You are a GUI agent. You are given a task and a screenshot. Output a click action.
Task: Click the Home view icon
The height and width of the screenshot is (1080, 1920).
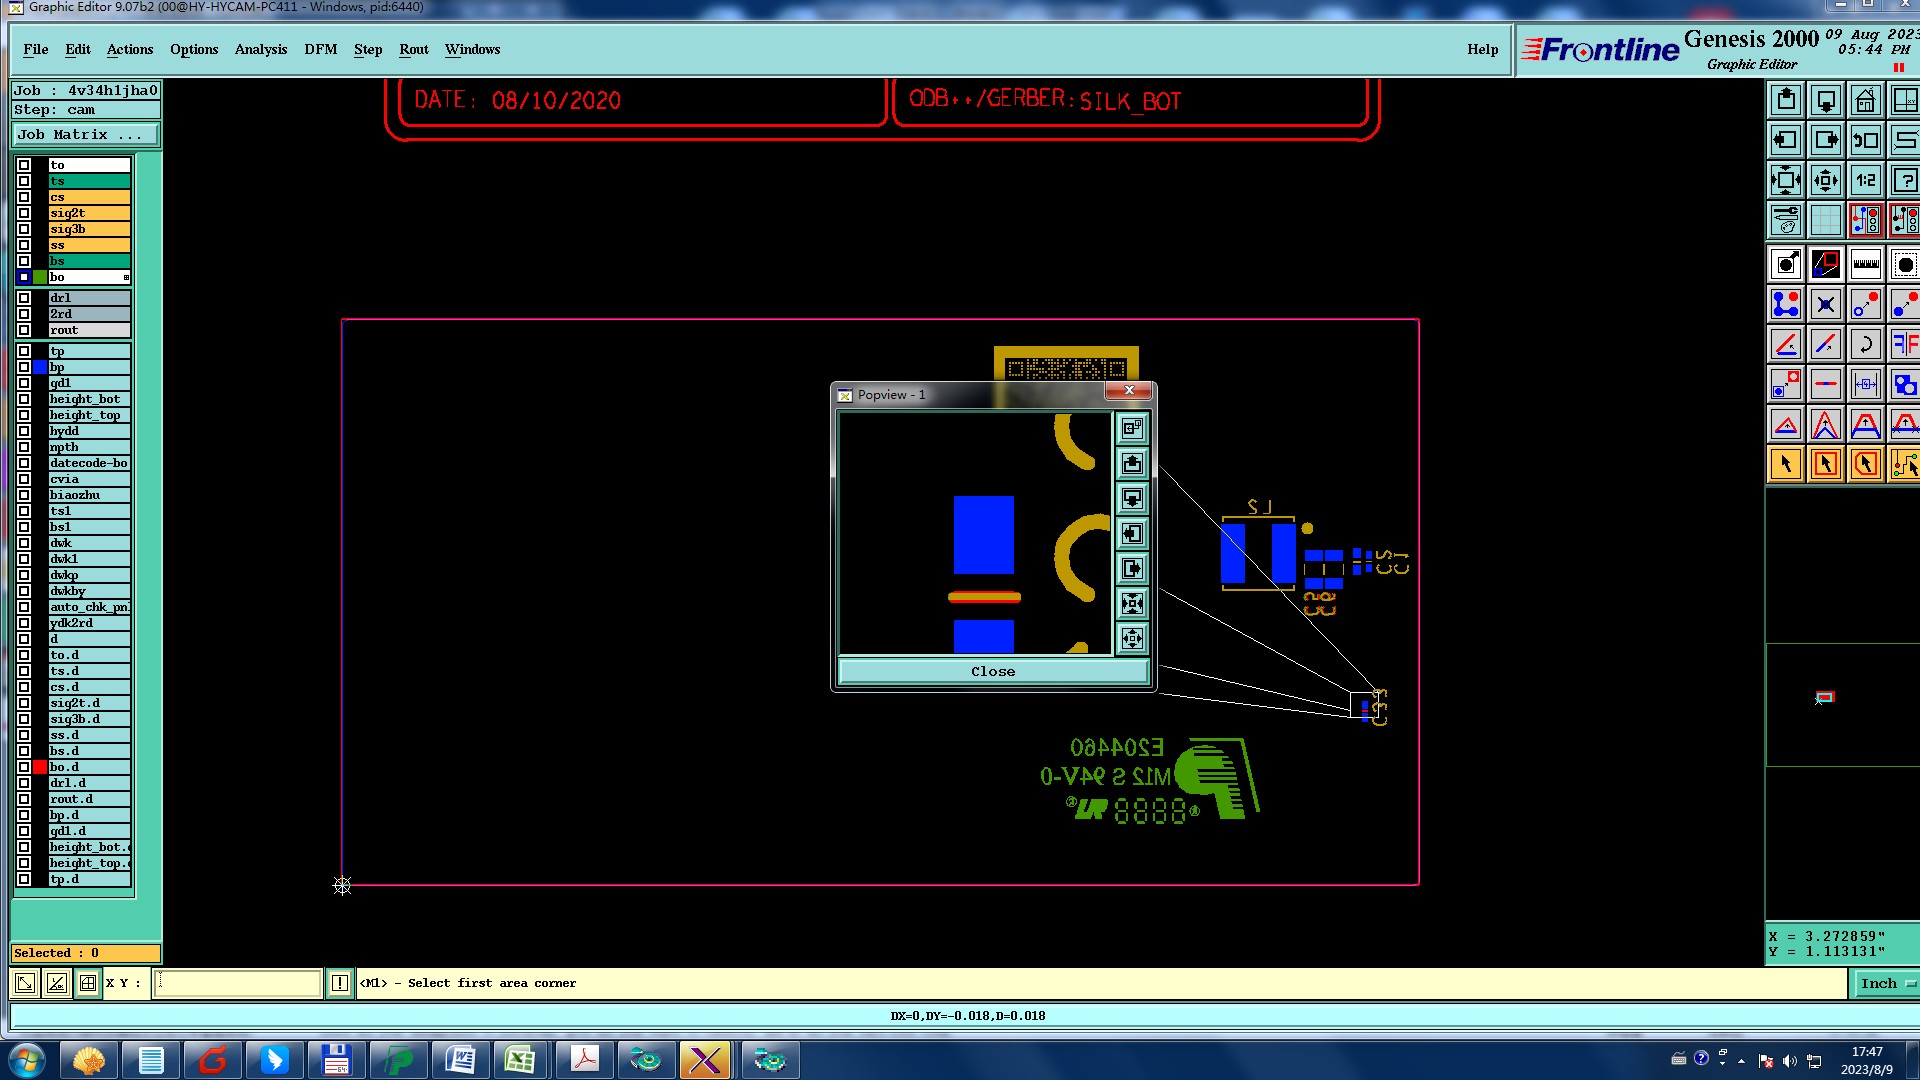tap(1865, 101)
